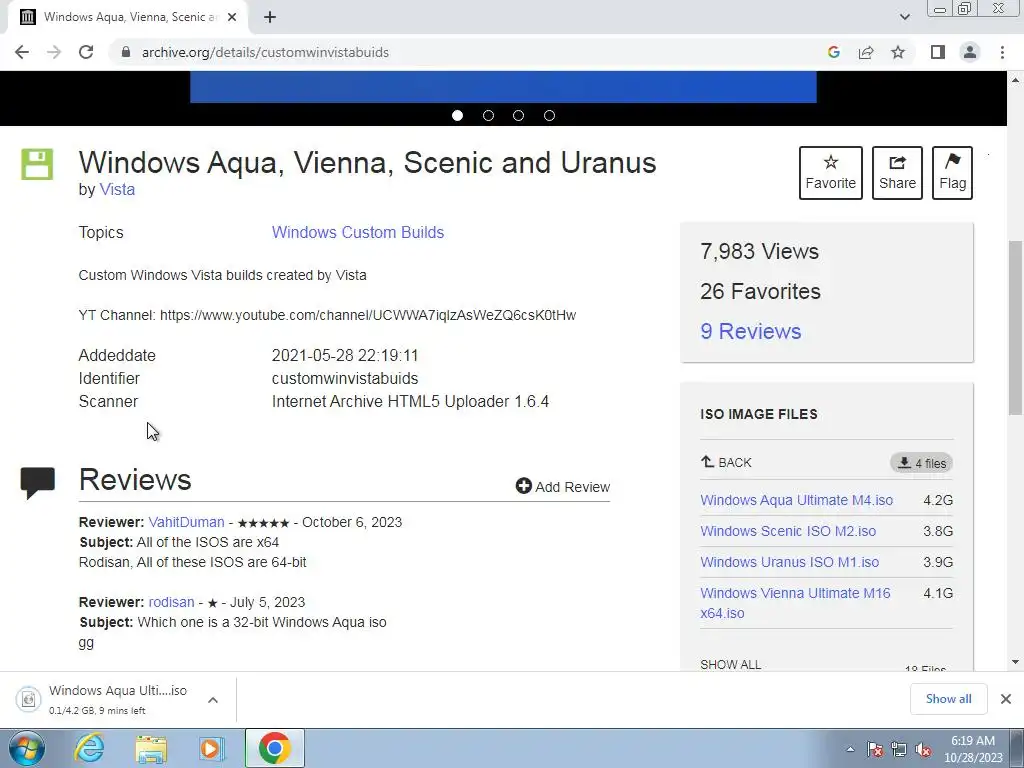Open the item Share button
The image size is (1024, 768).
(897, 173)
